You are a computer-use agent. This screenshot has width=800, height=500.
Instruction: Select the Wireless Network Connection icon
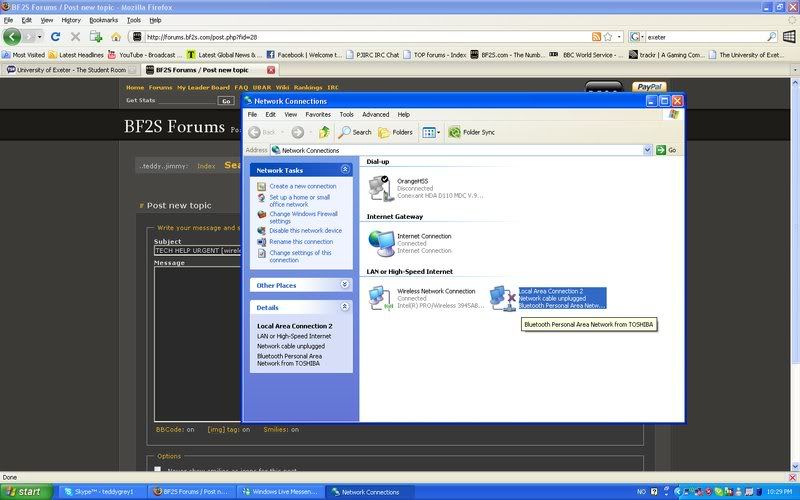pos(381,298)
